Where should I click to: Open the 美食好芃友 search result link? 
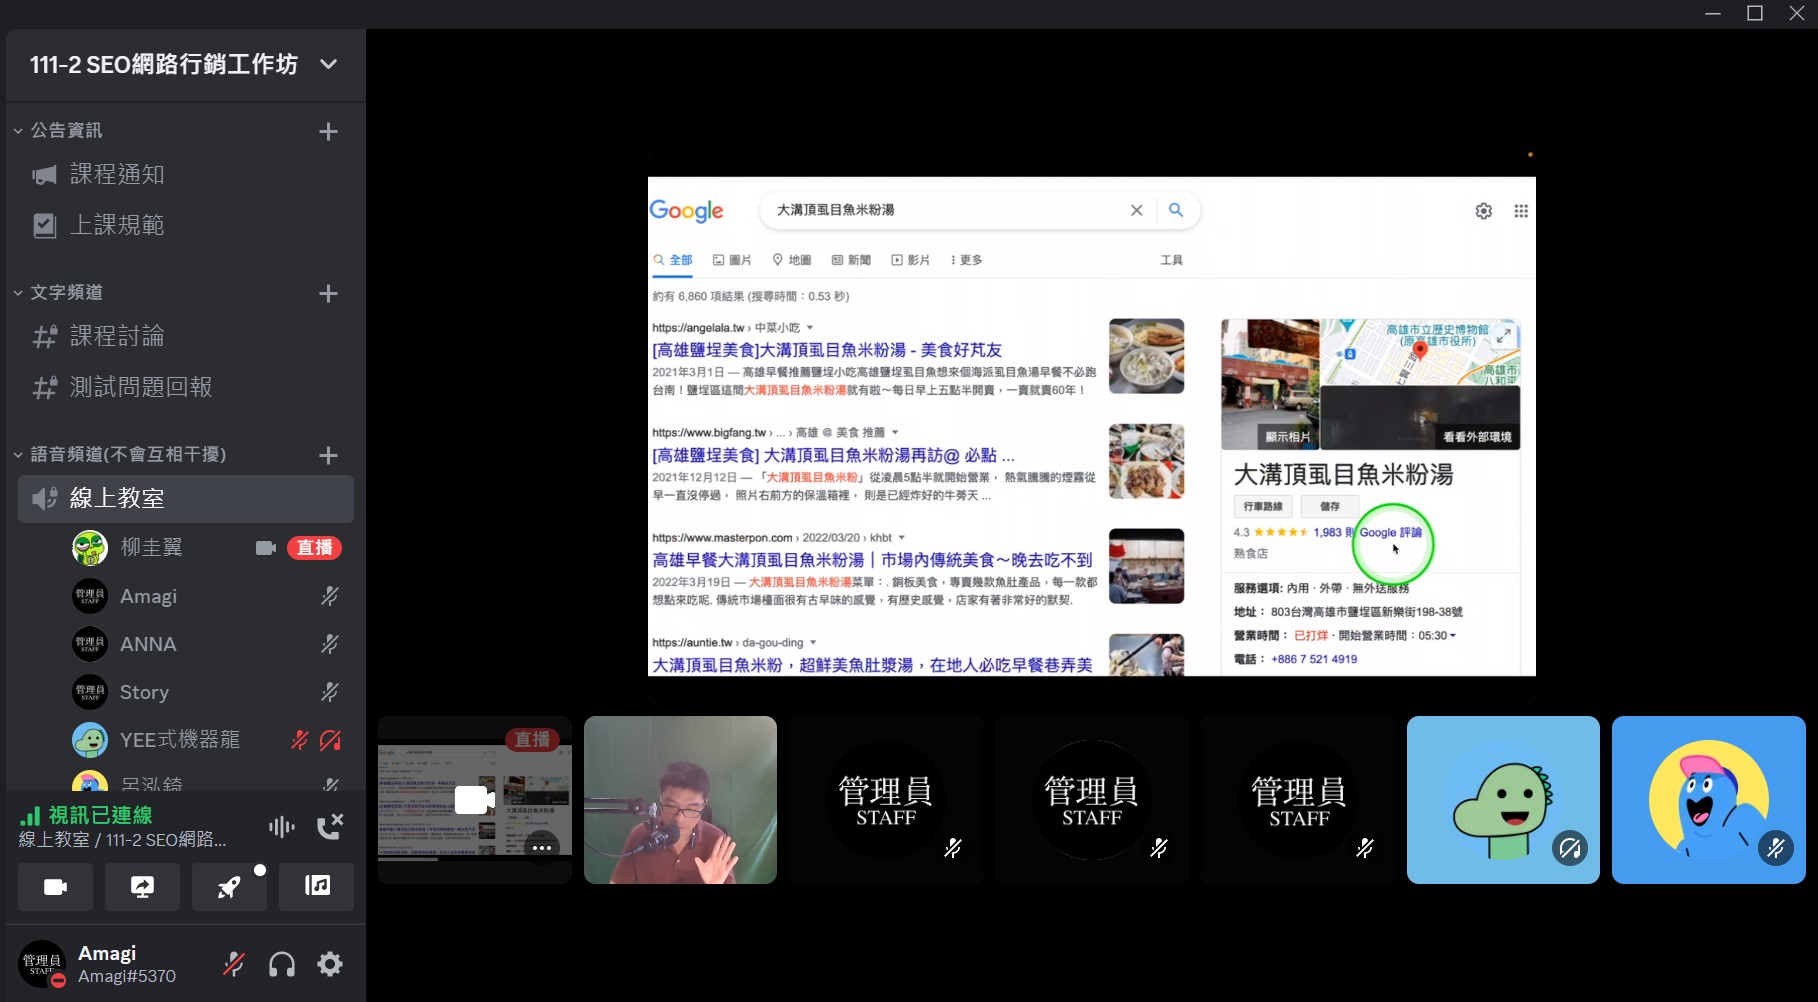point(827,350)
